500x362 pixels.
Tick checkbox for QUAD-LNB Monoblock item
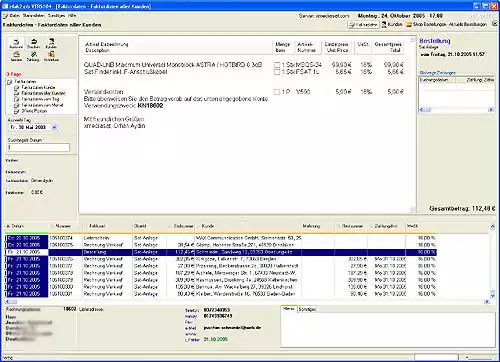pos(277,65)
